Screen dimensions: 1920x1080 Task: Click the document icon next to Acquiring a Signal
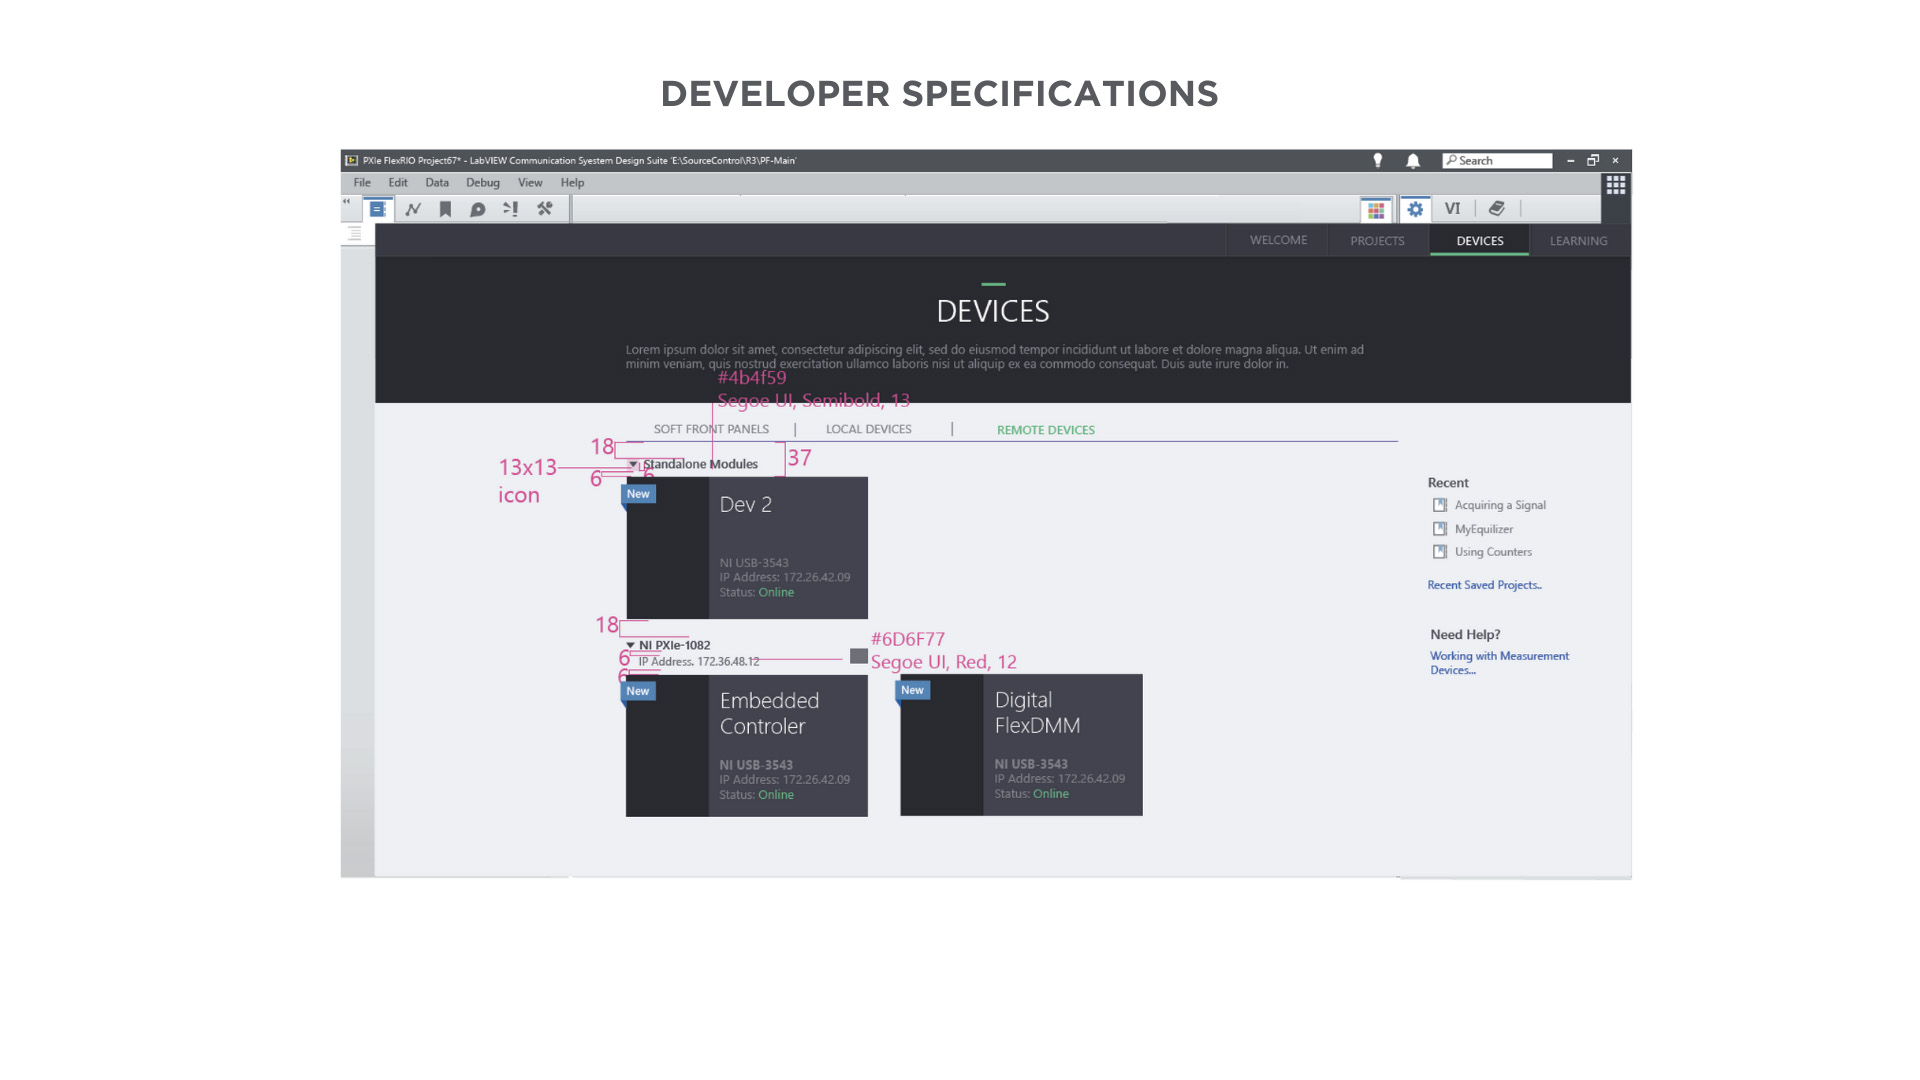pyautogui.click(x=1440, y=505)
